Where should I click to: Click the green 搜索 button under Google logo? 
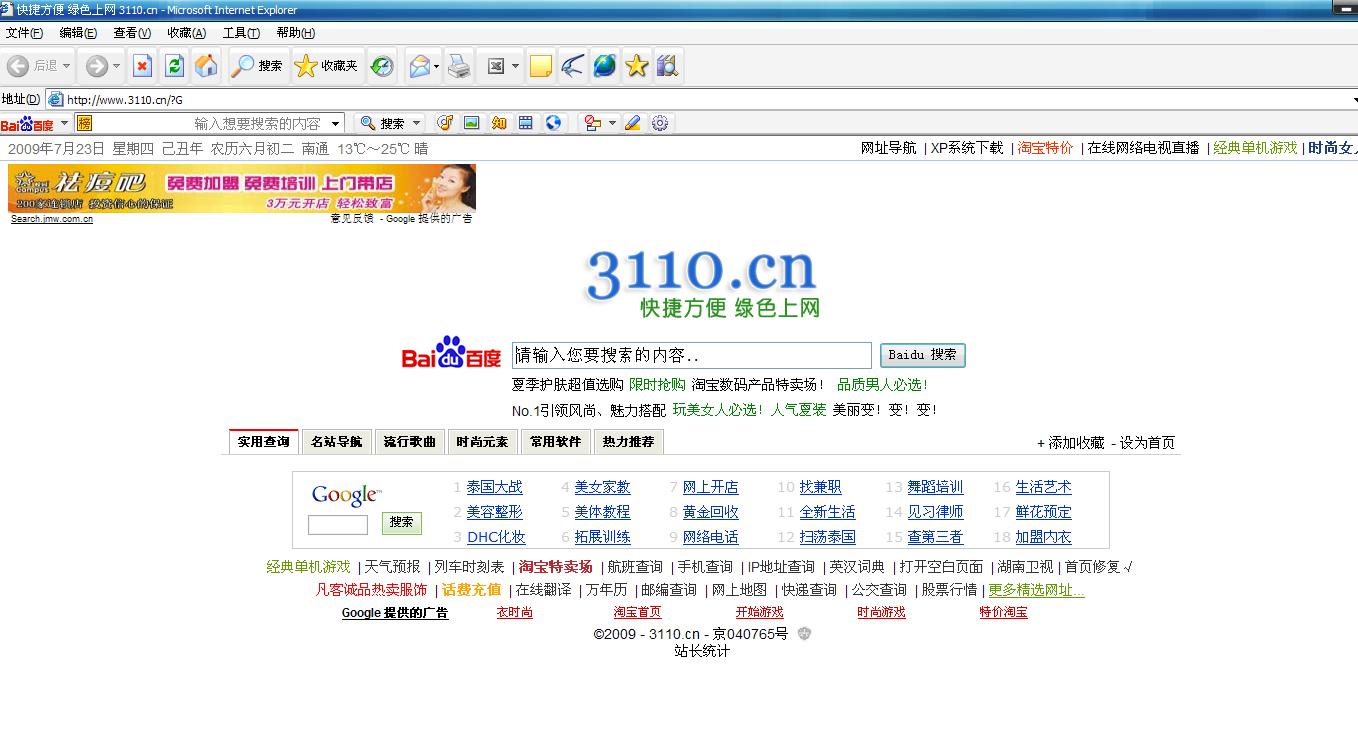pos(401,523)
